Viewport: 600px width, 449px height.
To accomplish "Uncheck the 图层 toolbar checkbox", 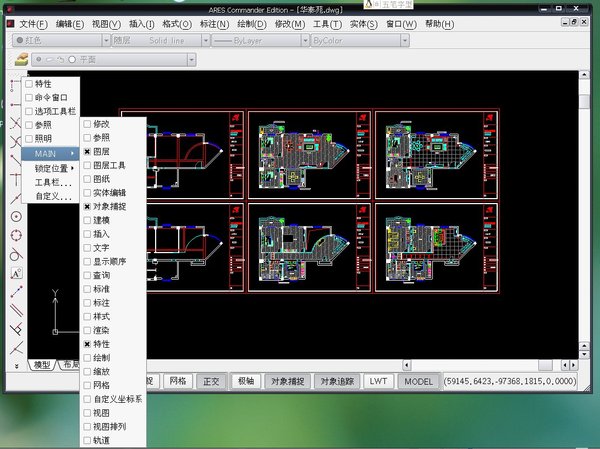I will click(88, 150).
